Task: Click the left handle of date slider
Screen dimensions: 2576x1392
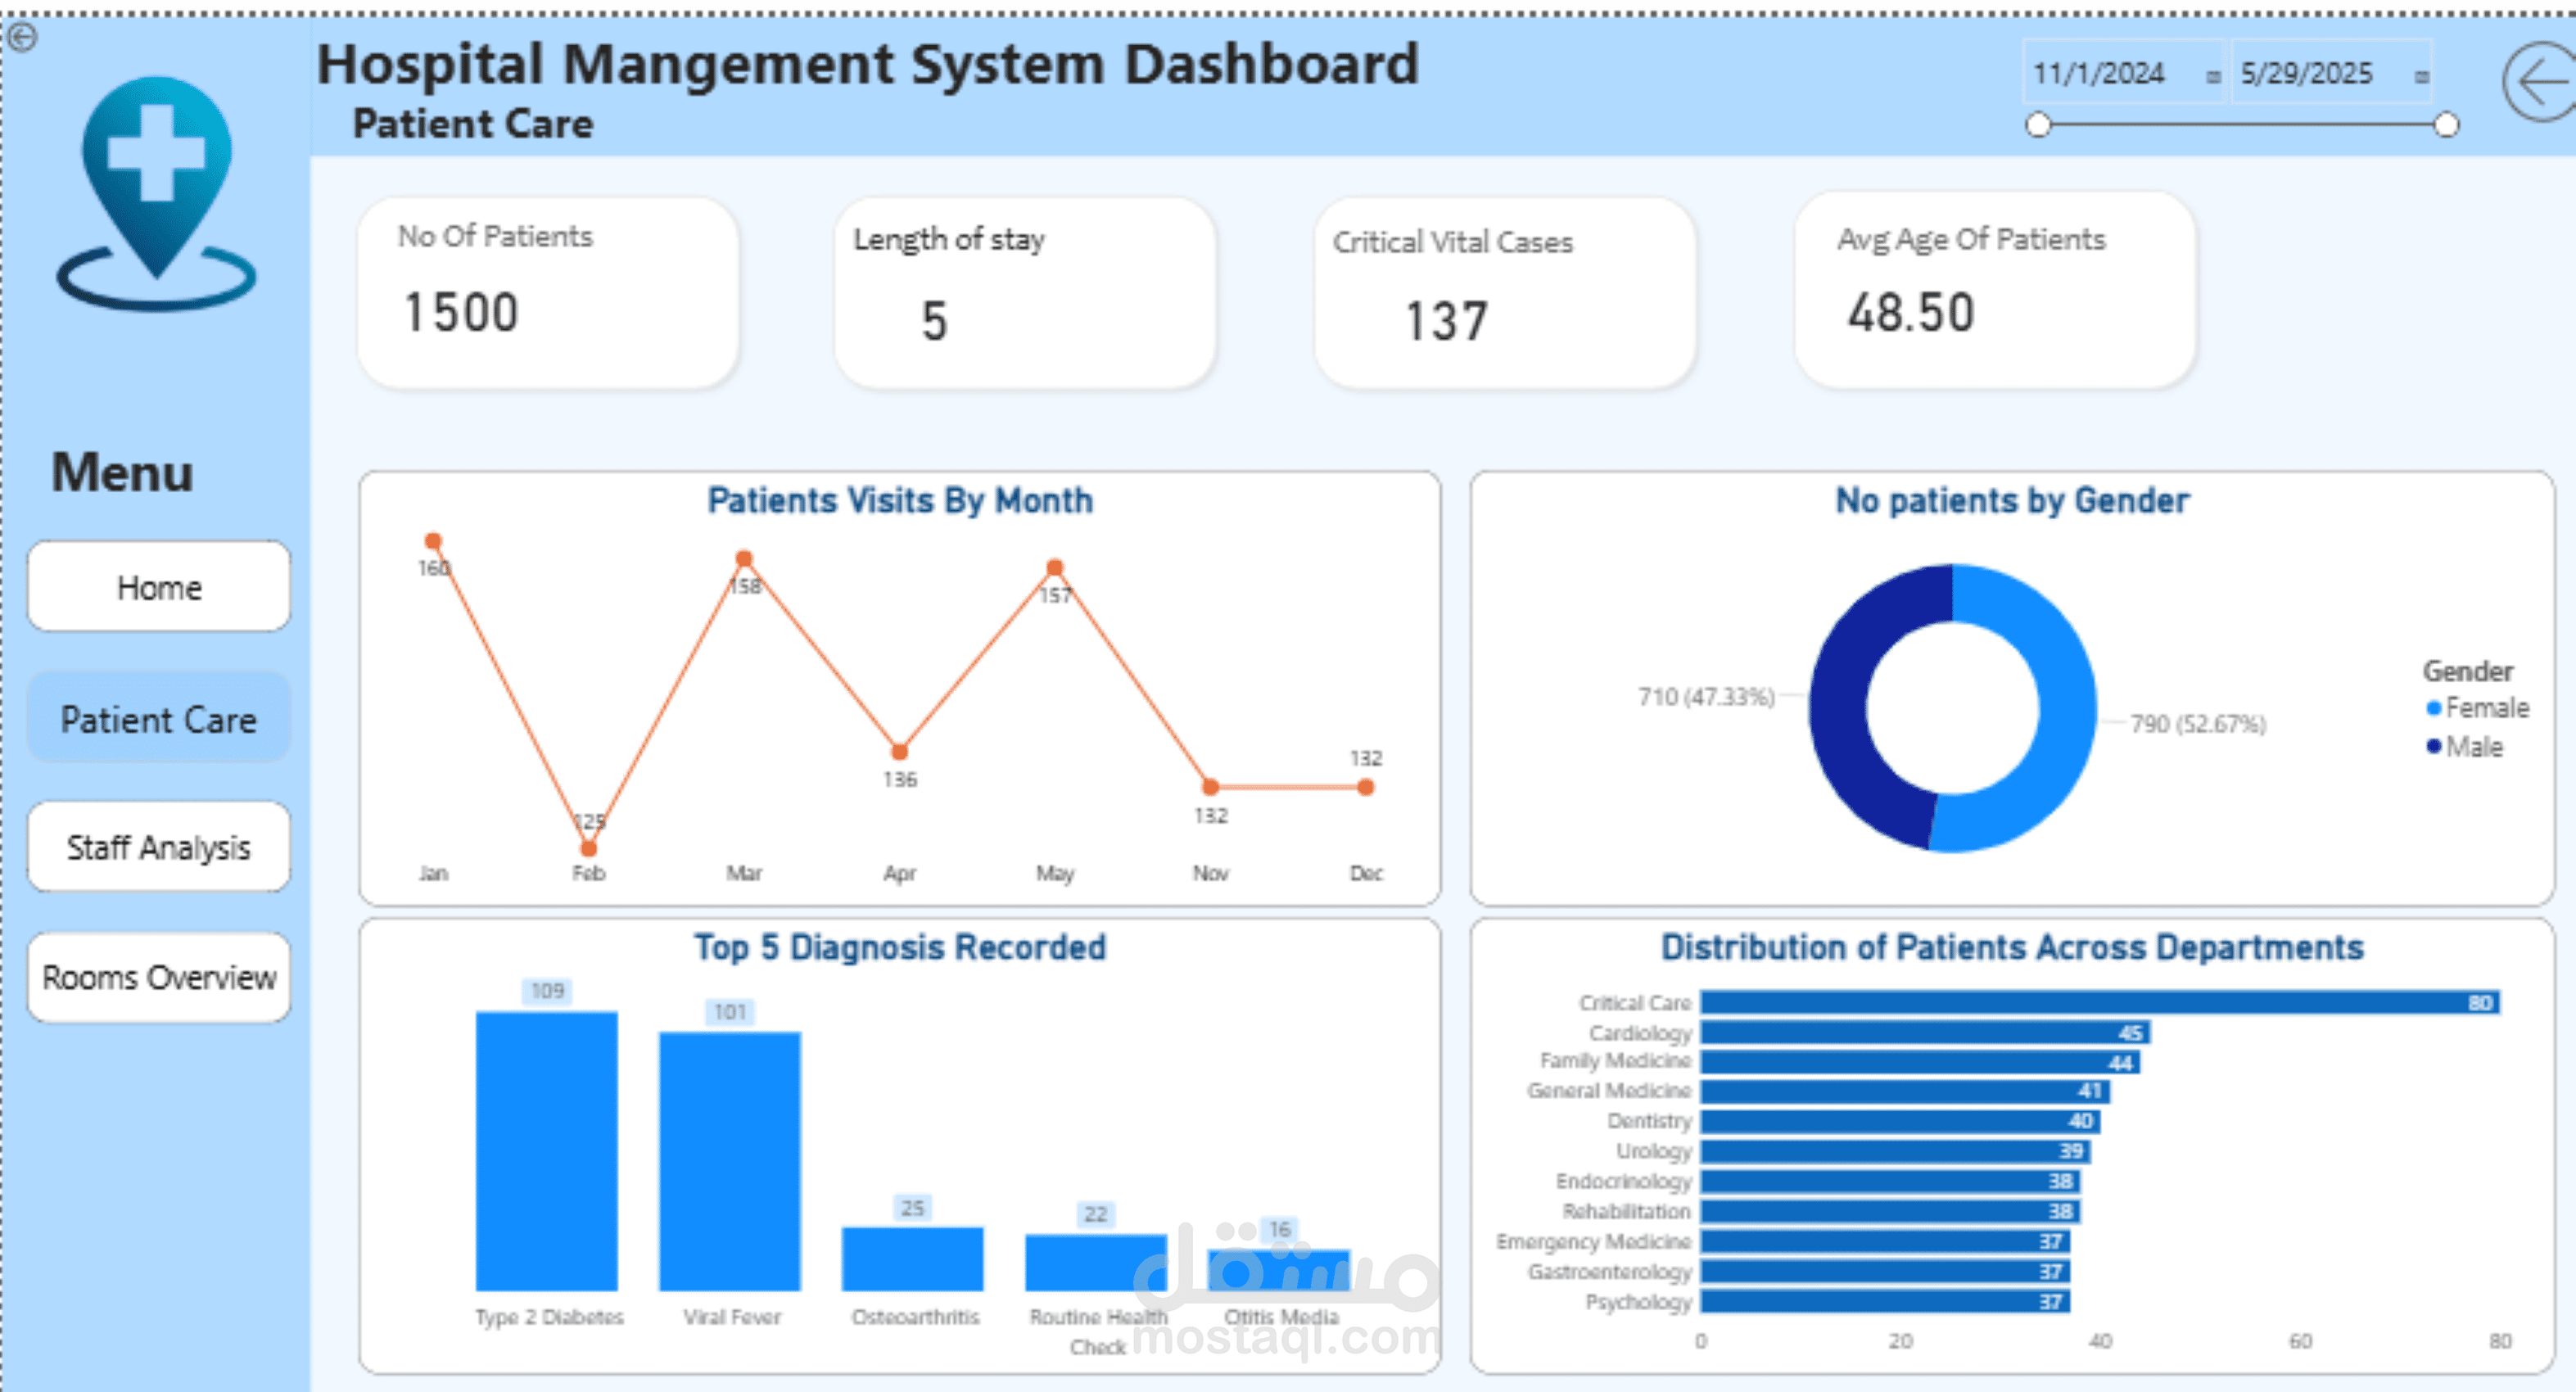Action: pos(2038,125)
